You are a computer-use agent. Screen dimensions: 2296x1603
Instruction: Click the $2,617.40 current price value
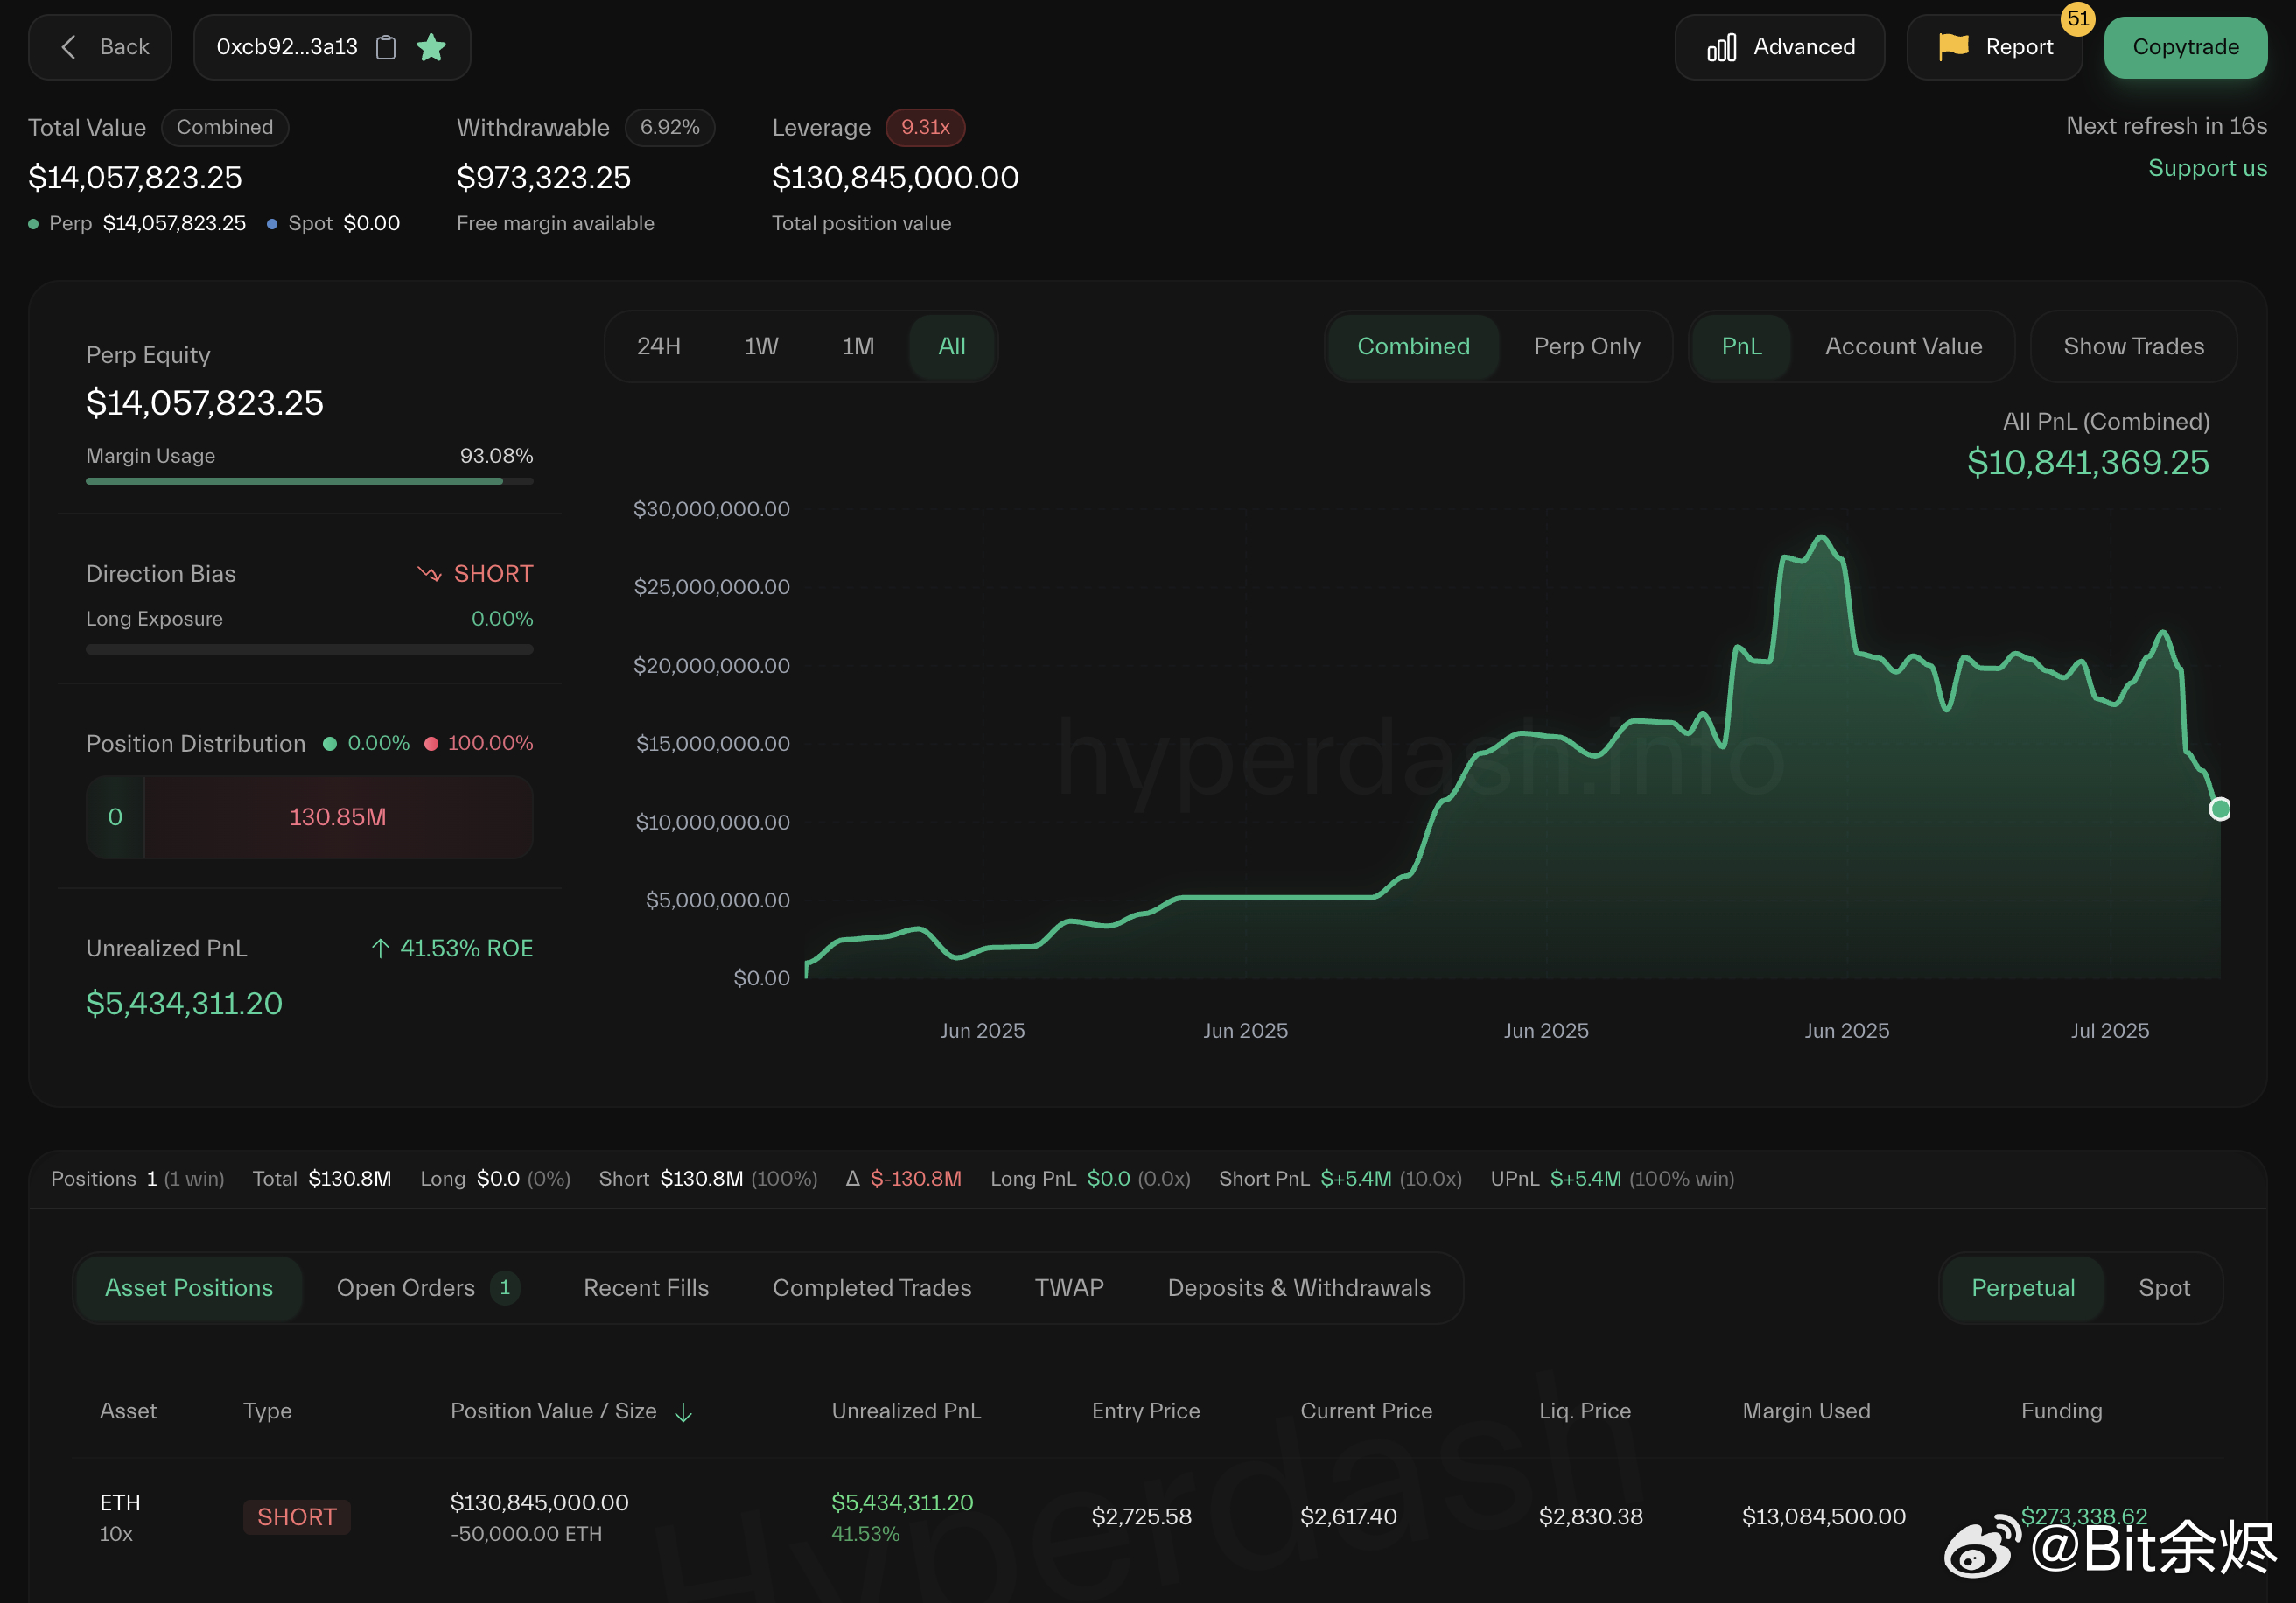coord(1348,1517)
